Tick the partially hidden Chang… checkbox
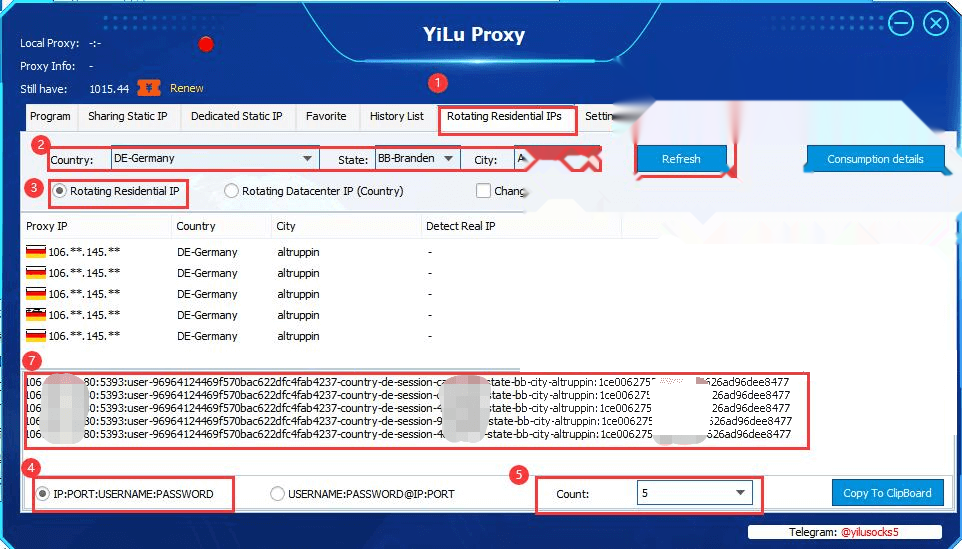This screenshot has height=549, width=962. (483, 191)
